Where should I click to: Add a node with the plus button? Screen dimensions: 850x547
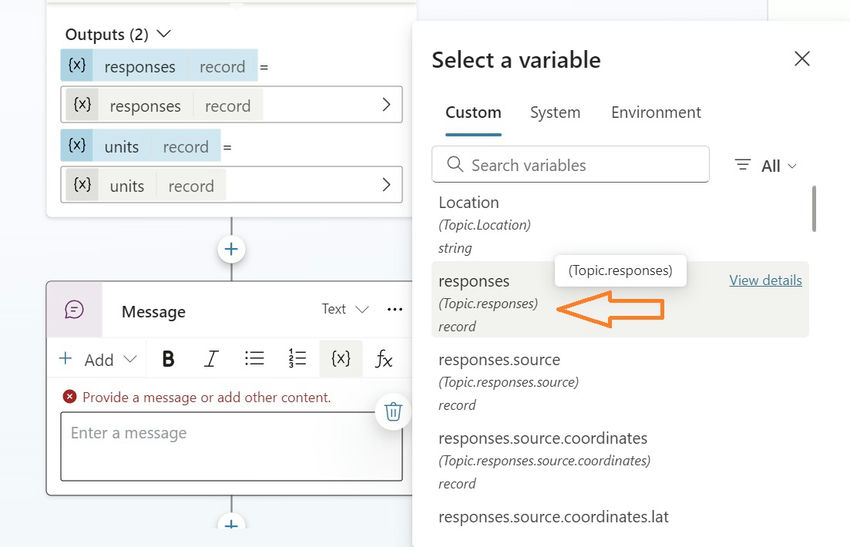(231, 249)
